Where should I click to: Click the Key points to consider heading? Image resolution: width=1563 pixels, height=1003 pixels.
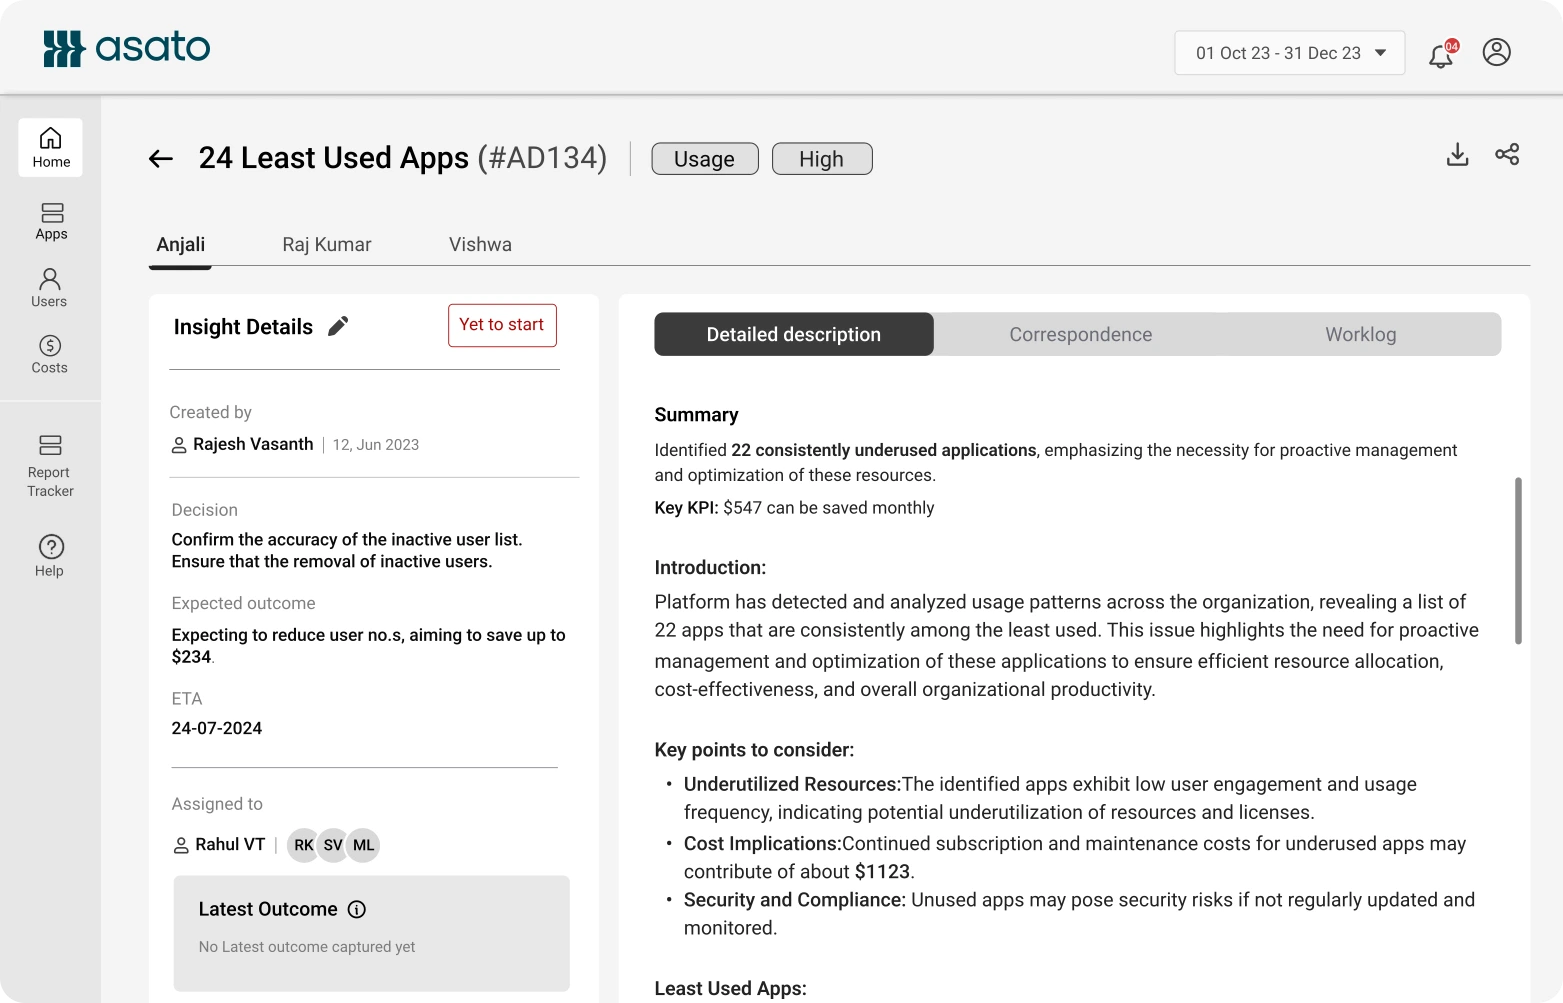[x=754, y=750]
